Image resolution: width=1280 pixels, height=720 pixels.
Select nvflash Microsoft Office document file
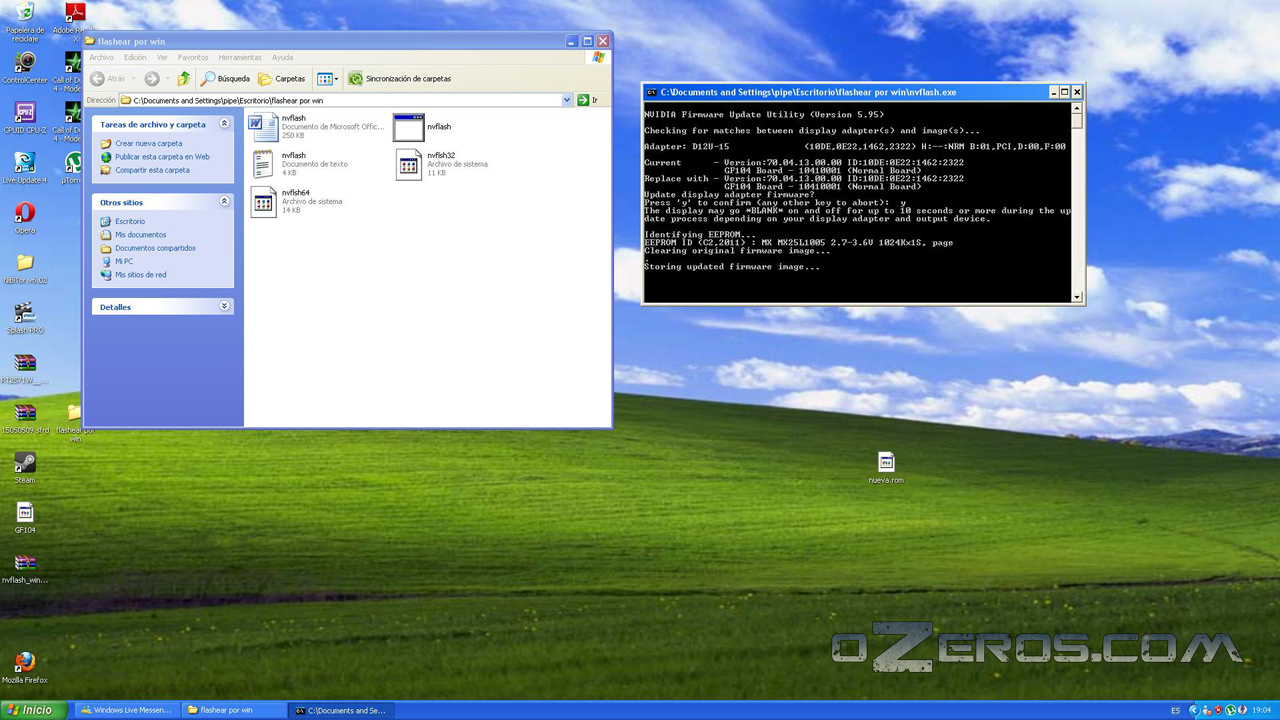tap(263, 127)
